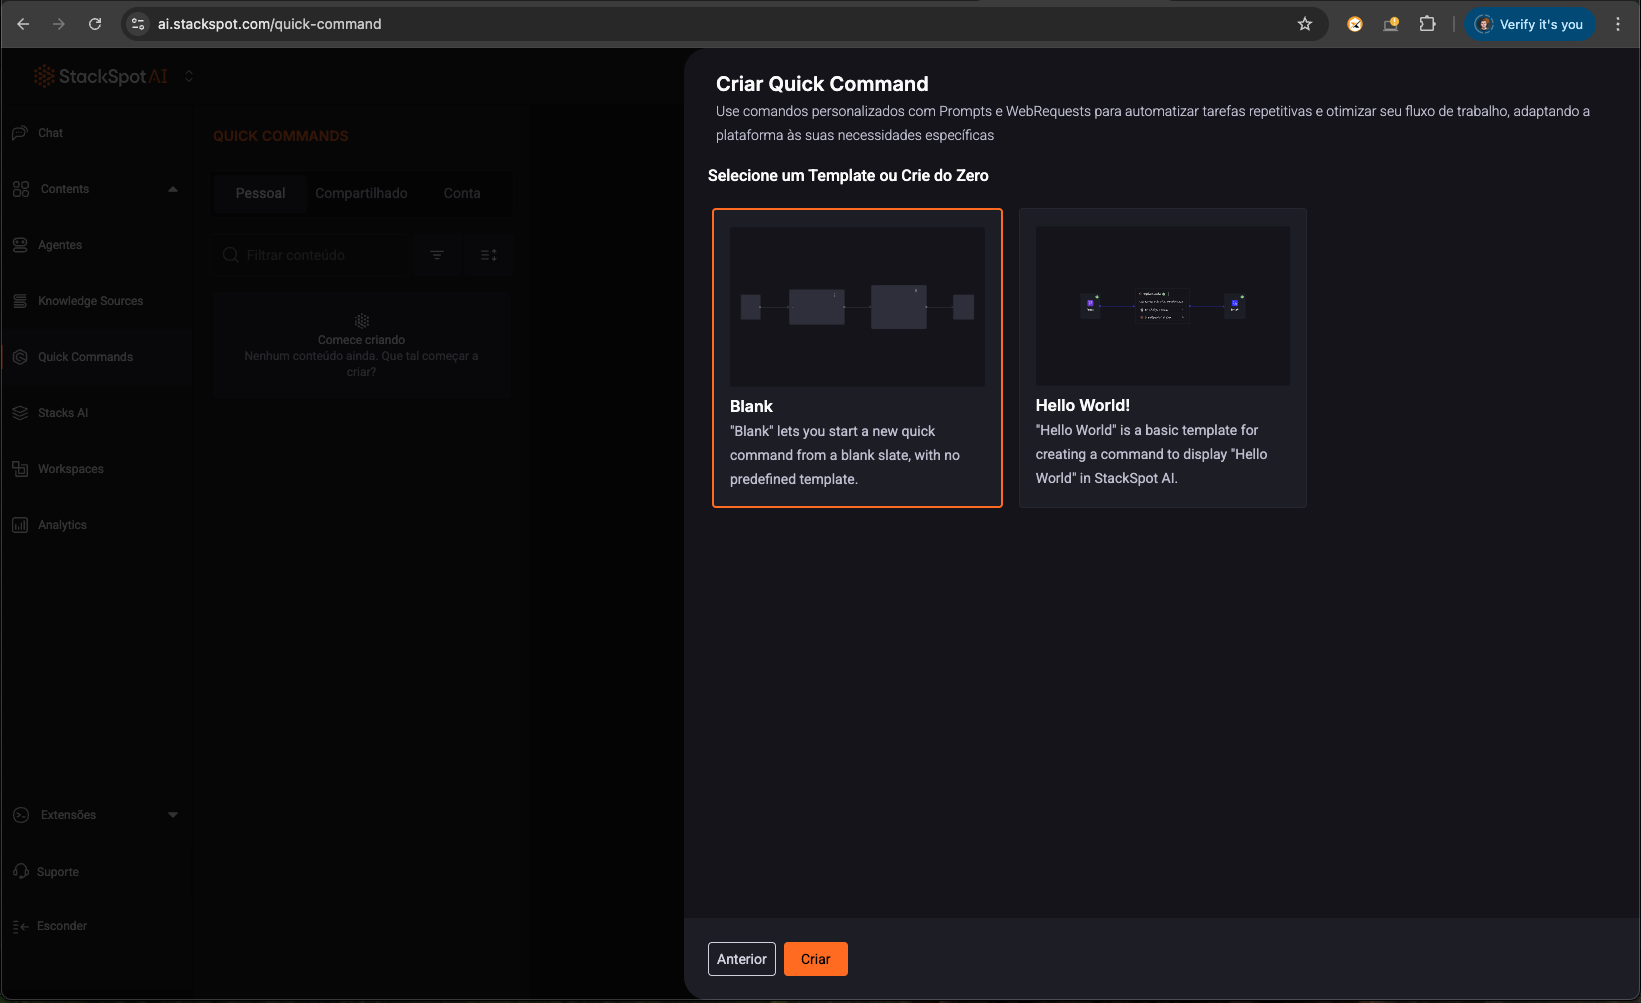Open Knowledge Sources in the sidebar
This screenshot has height=1003, width=1641.
click(90, 301)
